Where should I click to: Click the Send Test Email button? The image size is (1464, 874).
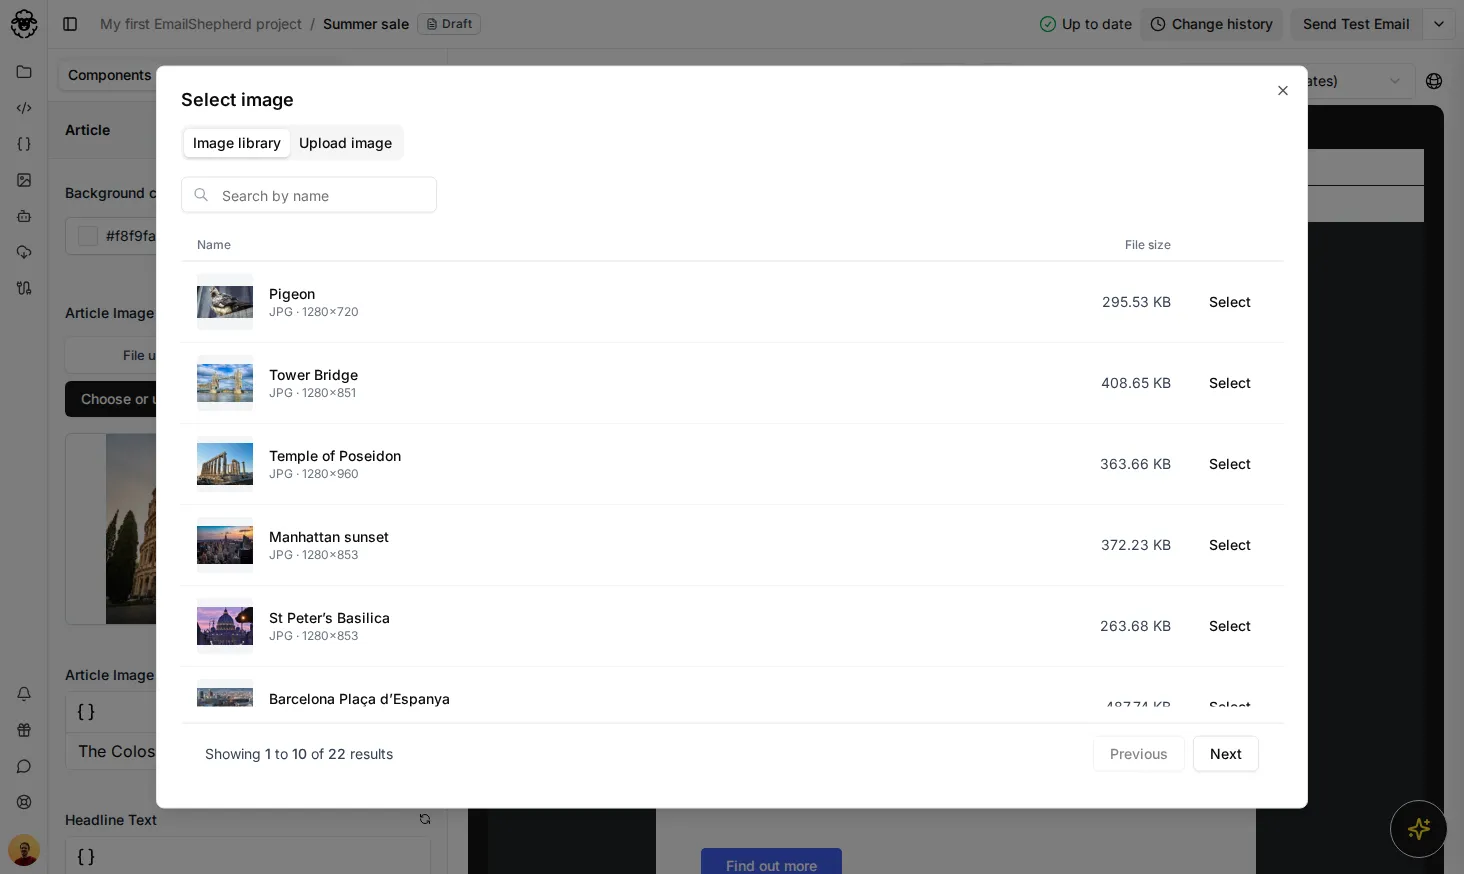(1356, 24)
